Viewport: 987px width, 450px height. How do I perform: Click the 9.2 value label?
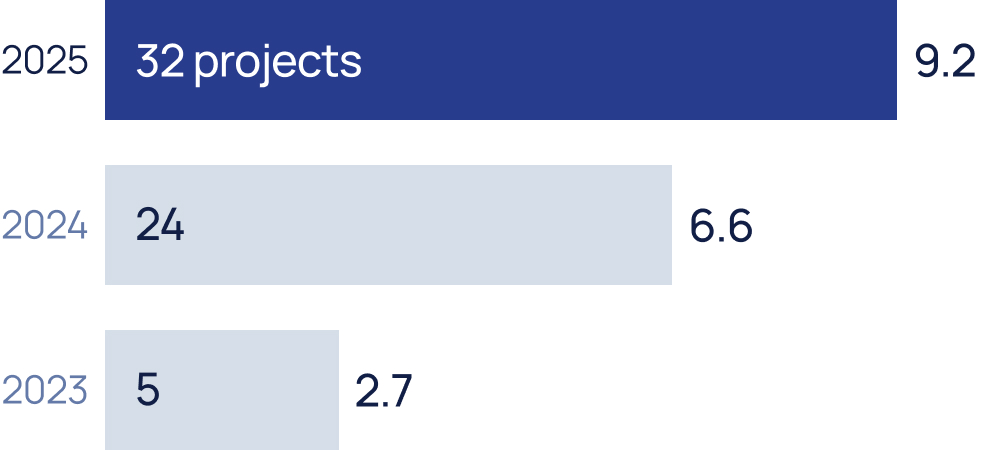coord(945,62)
